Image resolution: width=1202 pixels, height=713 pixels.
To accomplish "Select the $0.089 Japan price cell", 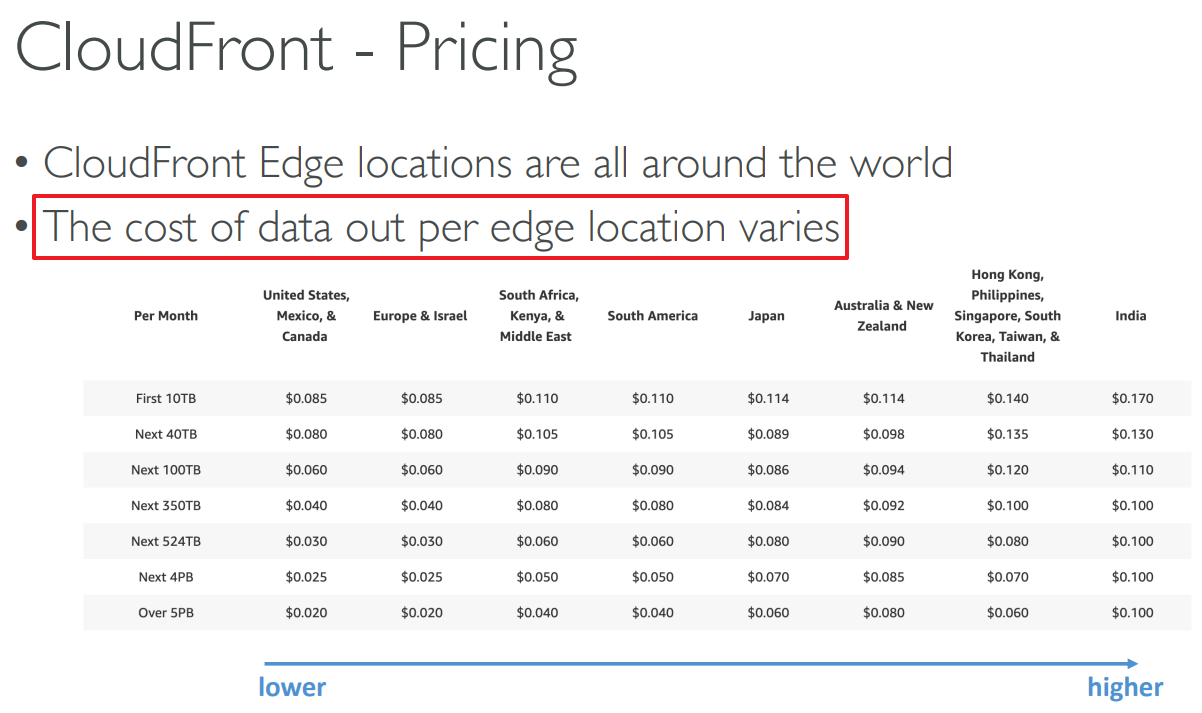I will pyautogui.click(x=768, y=435).
